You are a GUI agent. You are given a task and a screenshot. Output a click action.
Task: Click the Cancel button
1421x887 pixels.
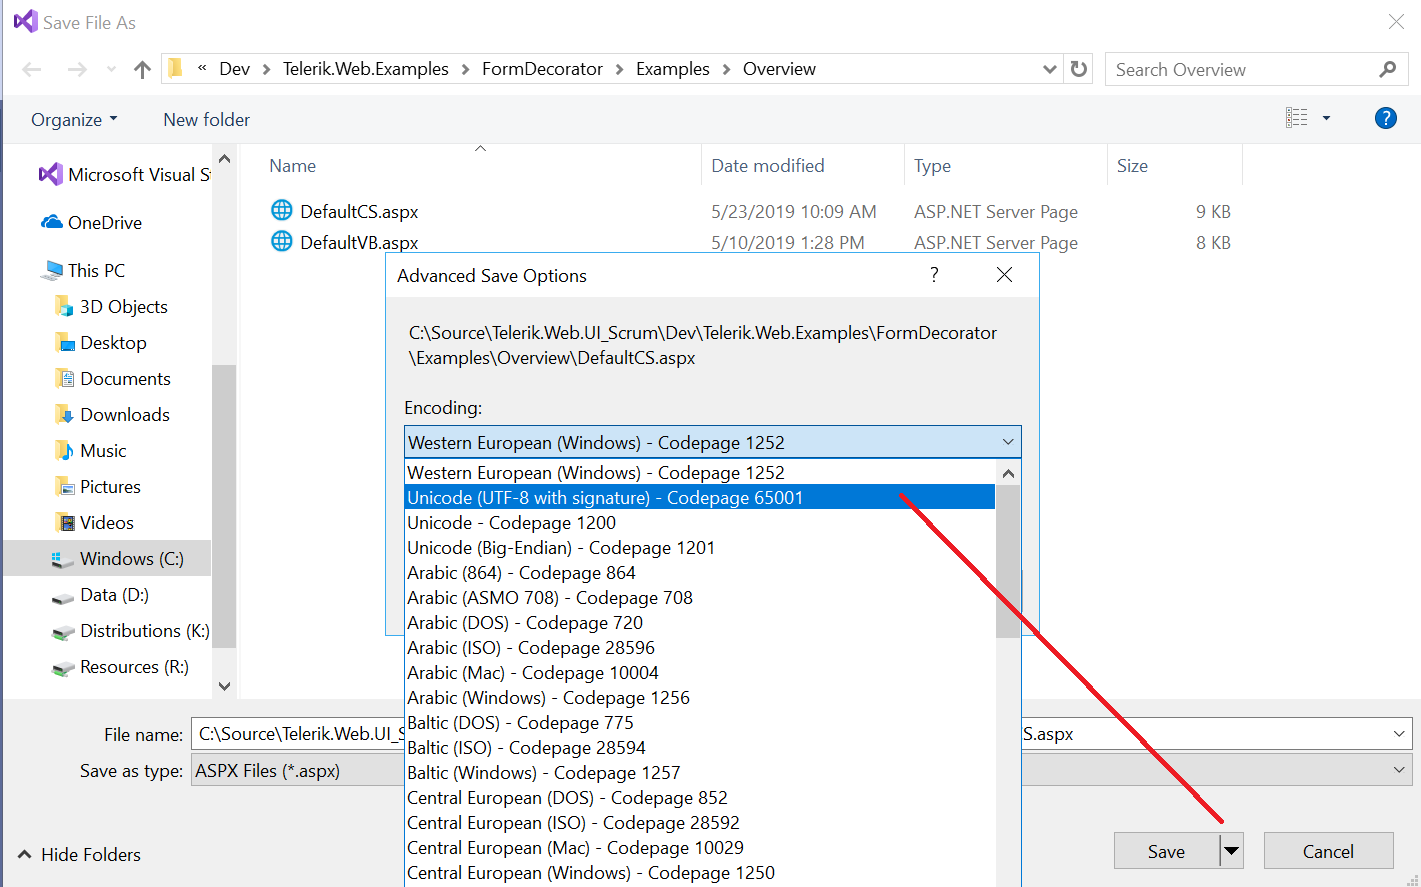(1328, 851)
